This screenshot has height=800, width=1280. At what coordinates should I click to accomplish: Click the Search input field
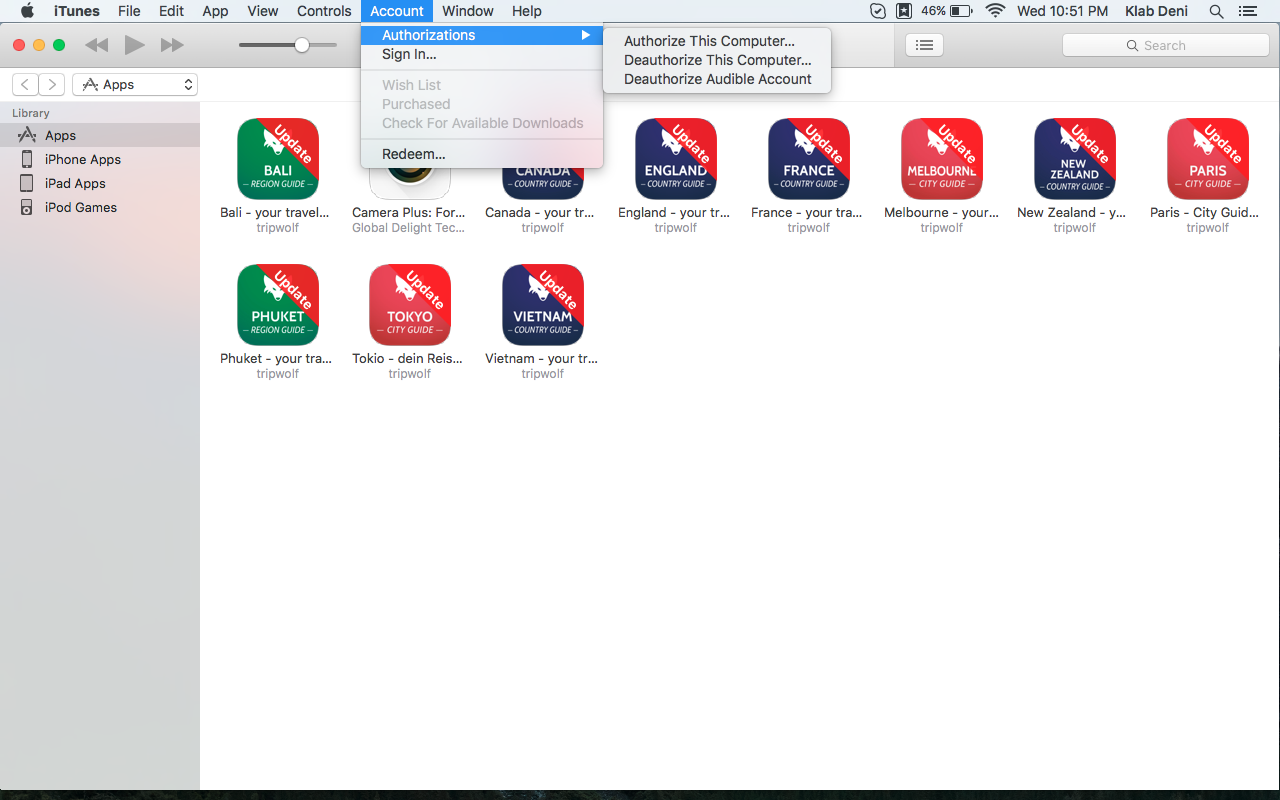tap(1165, 45)
